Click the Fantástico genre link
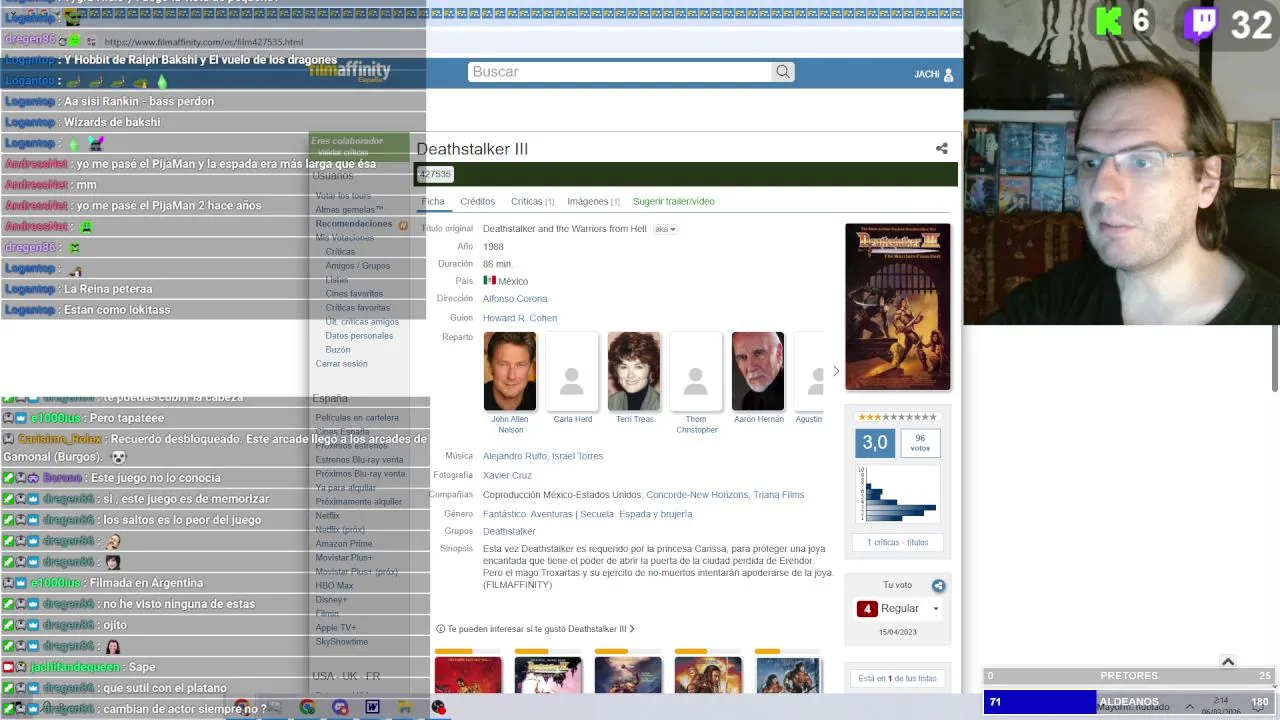The image size is (1280, 720). (x=504, y=514)
